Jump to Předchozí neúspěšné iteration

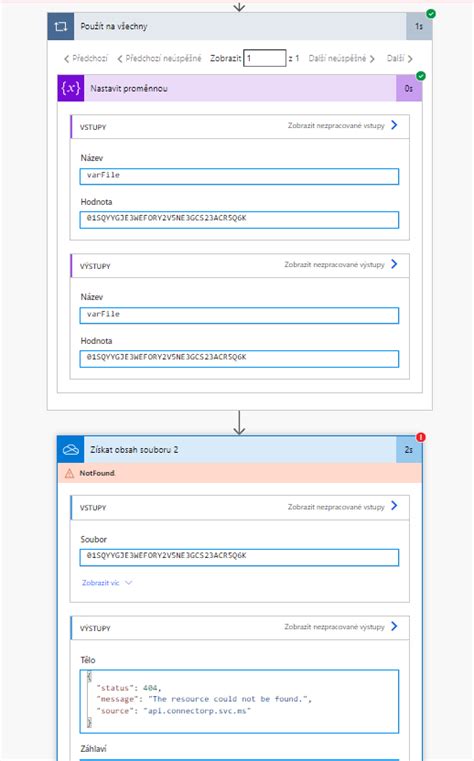coord(159,58)
